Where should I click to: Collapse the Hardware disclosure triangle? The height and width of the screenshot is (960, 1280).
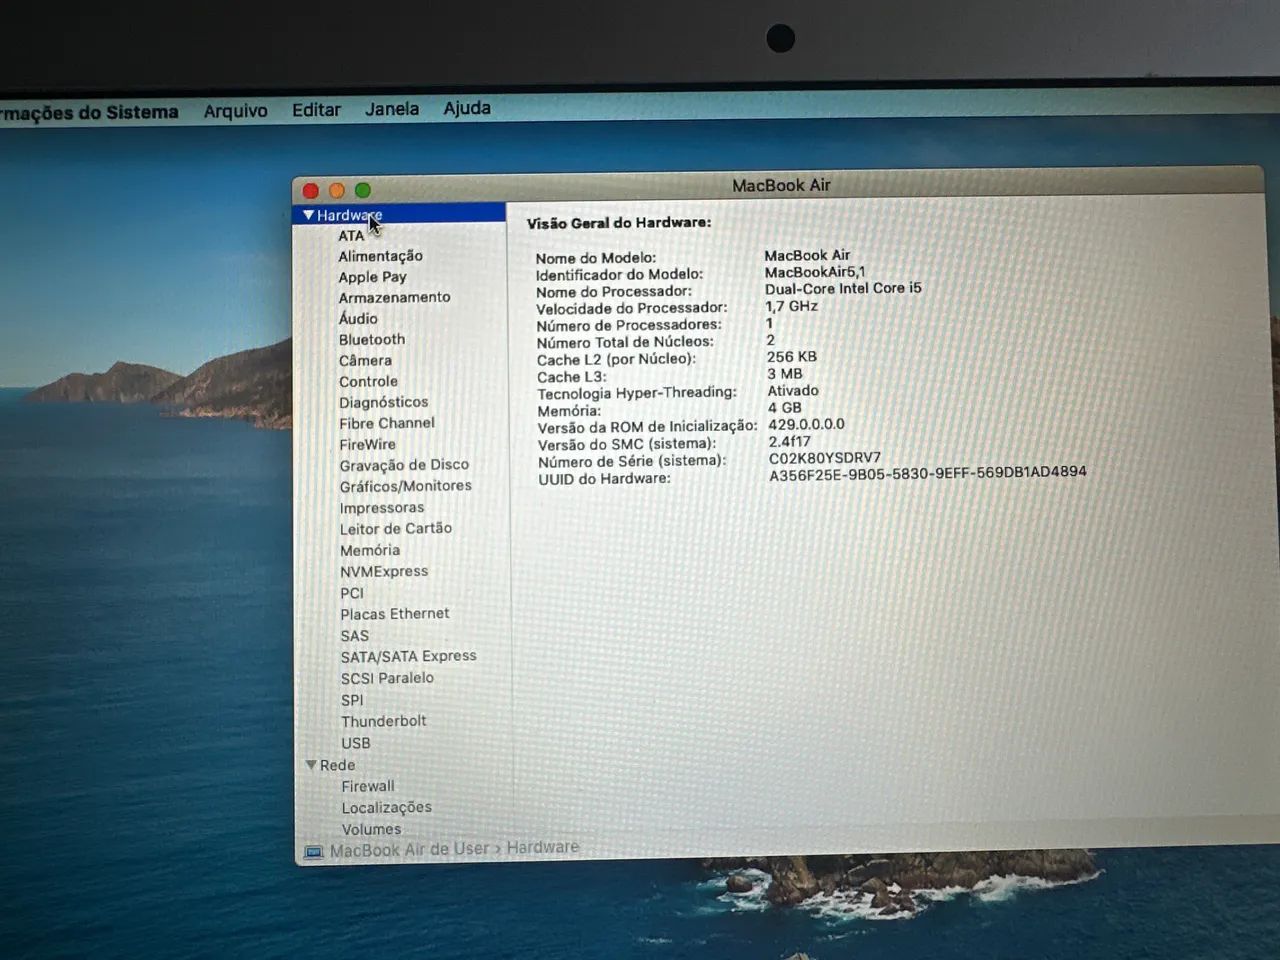pos(308,214)
